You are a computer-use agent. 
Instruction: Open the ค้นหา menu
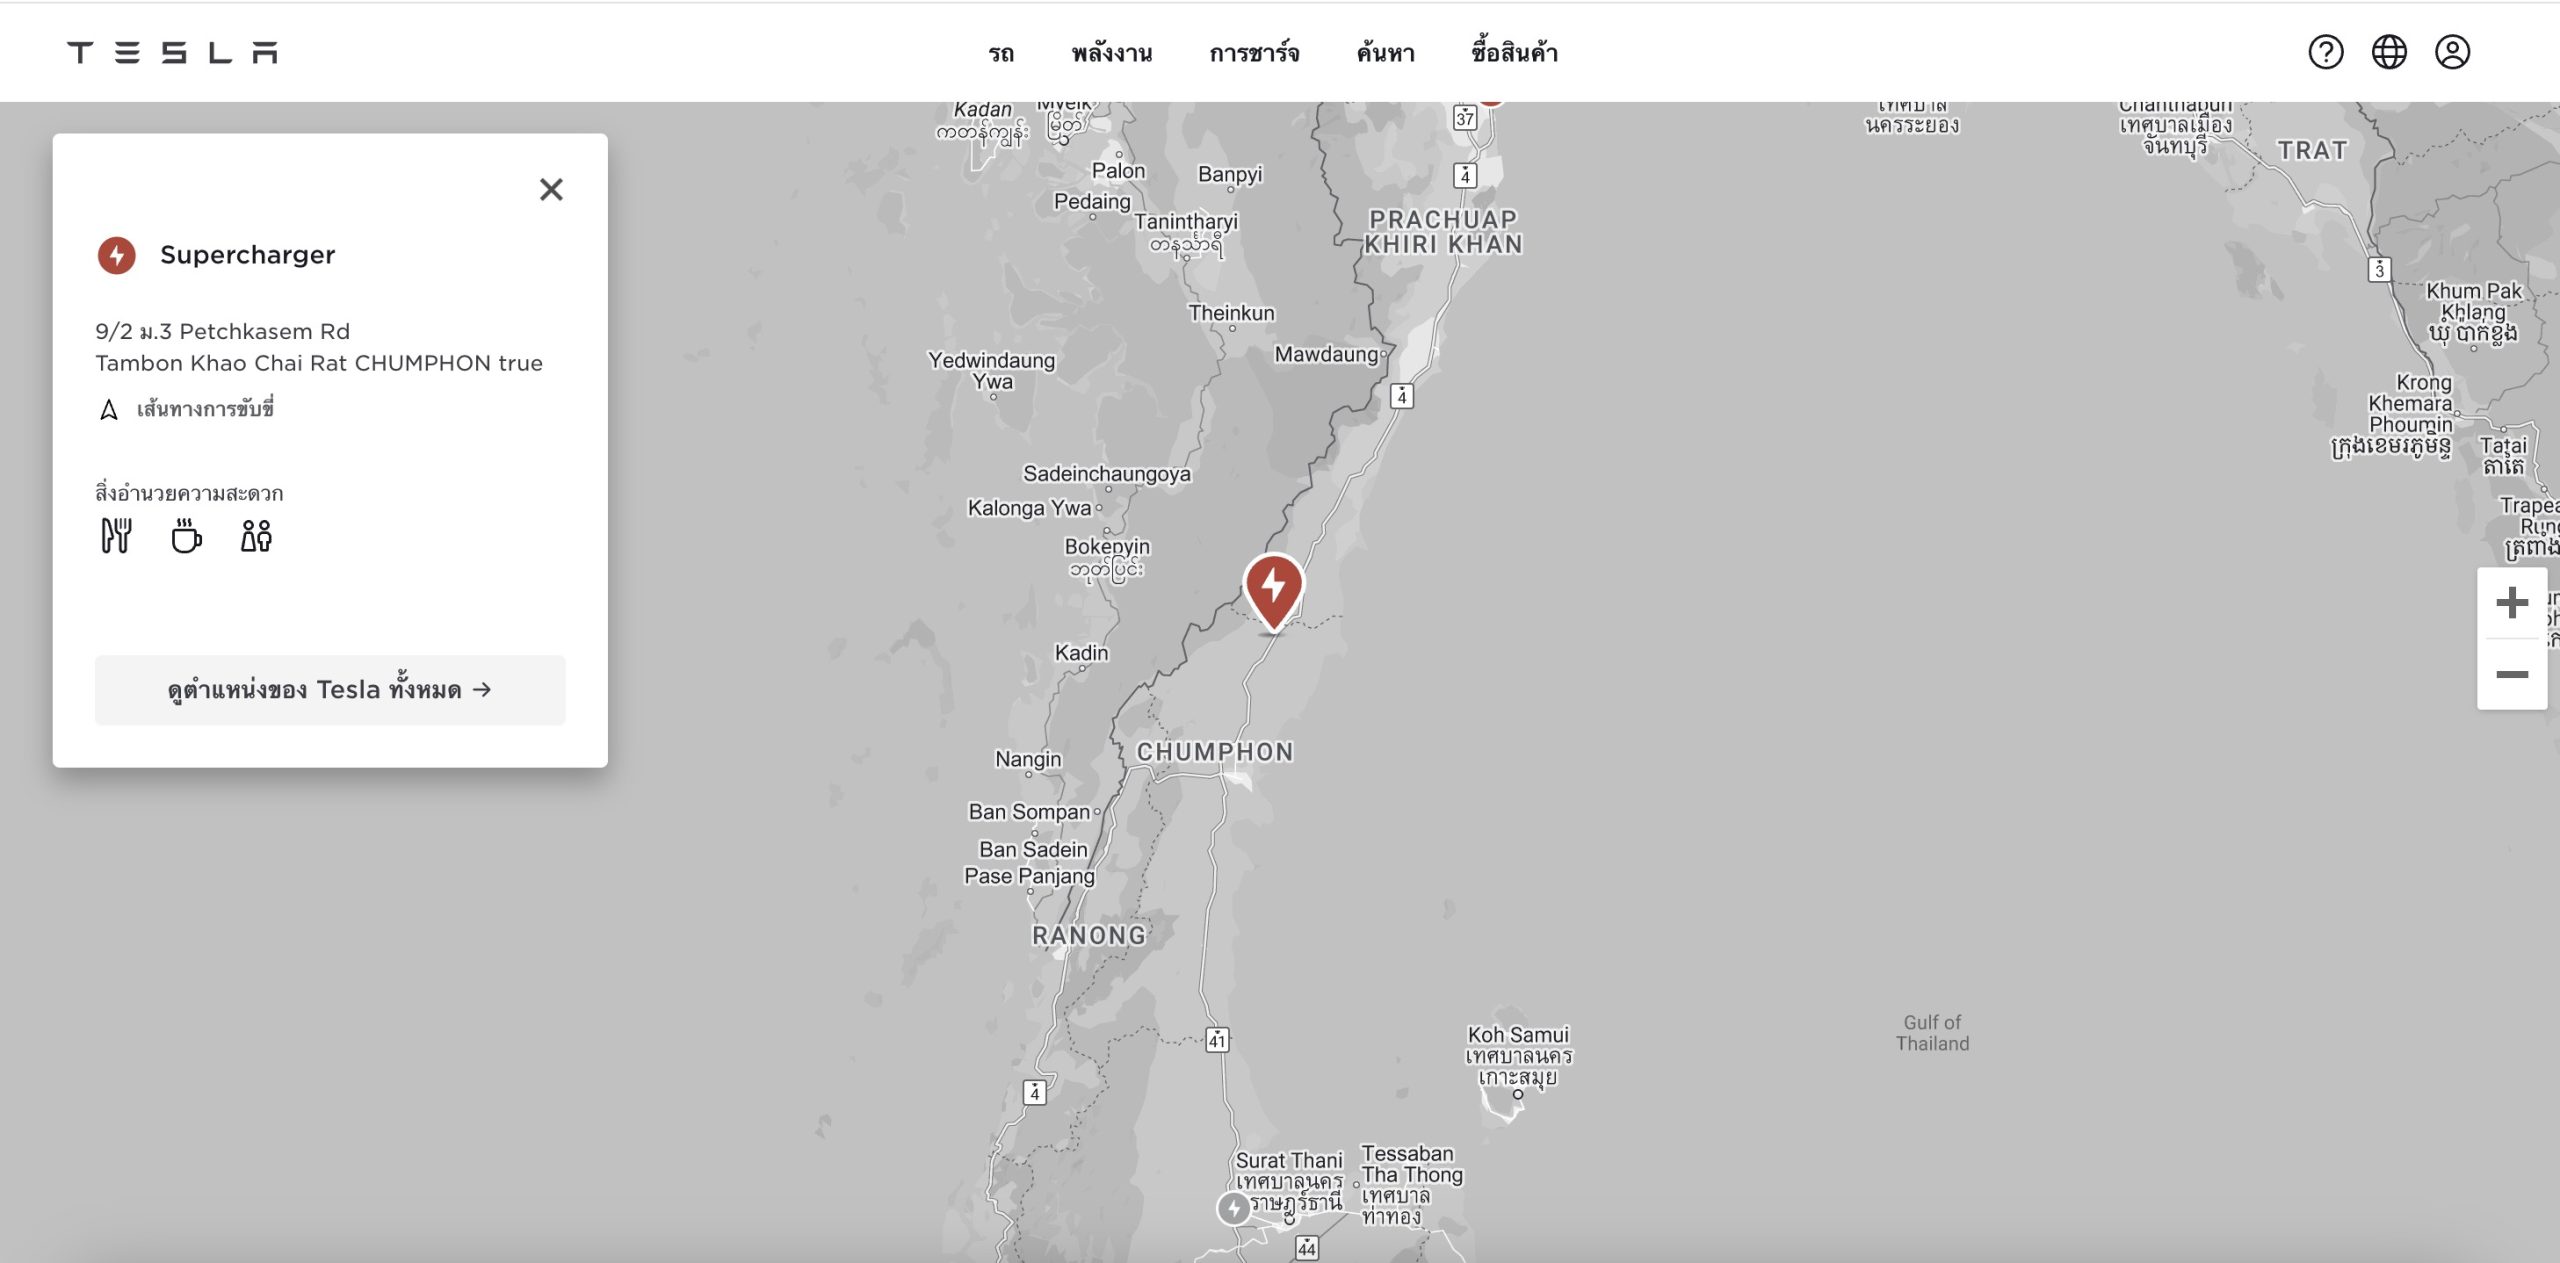[x=1385, y=53]
